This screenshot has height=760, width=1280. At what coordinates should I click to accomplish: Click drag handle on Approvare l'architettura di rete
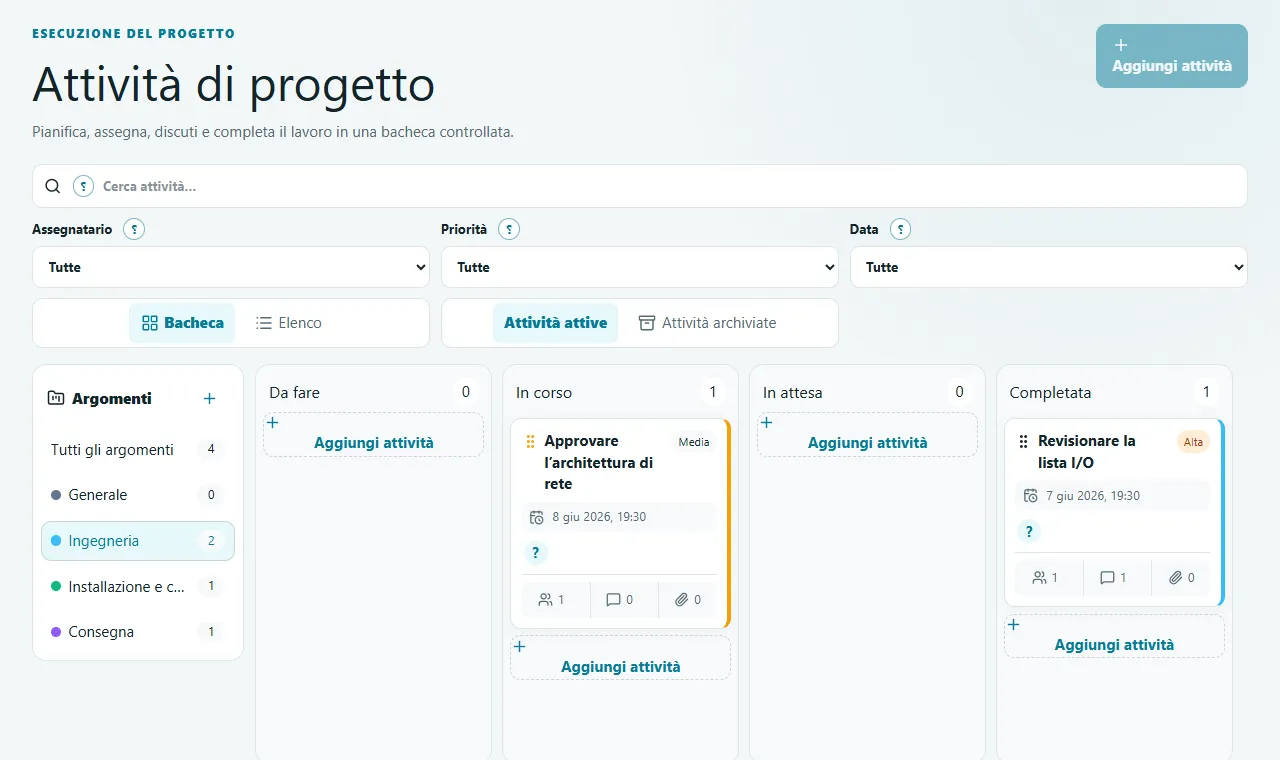[531, 441]
